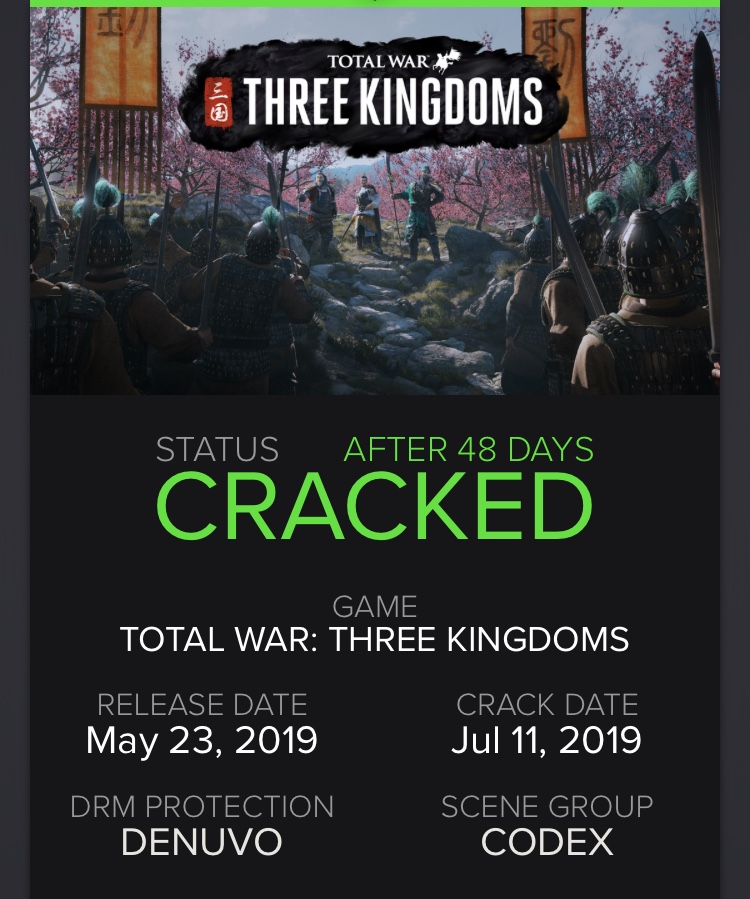Select the AFTER 48 DAYS label
The image size is (750, 899).
[x=468, y=450]
